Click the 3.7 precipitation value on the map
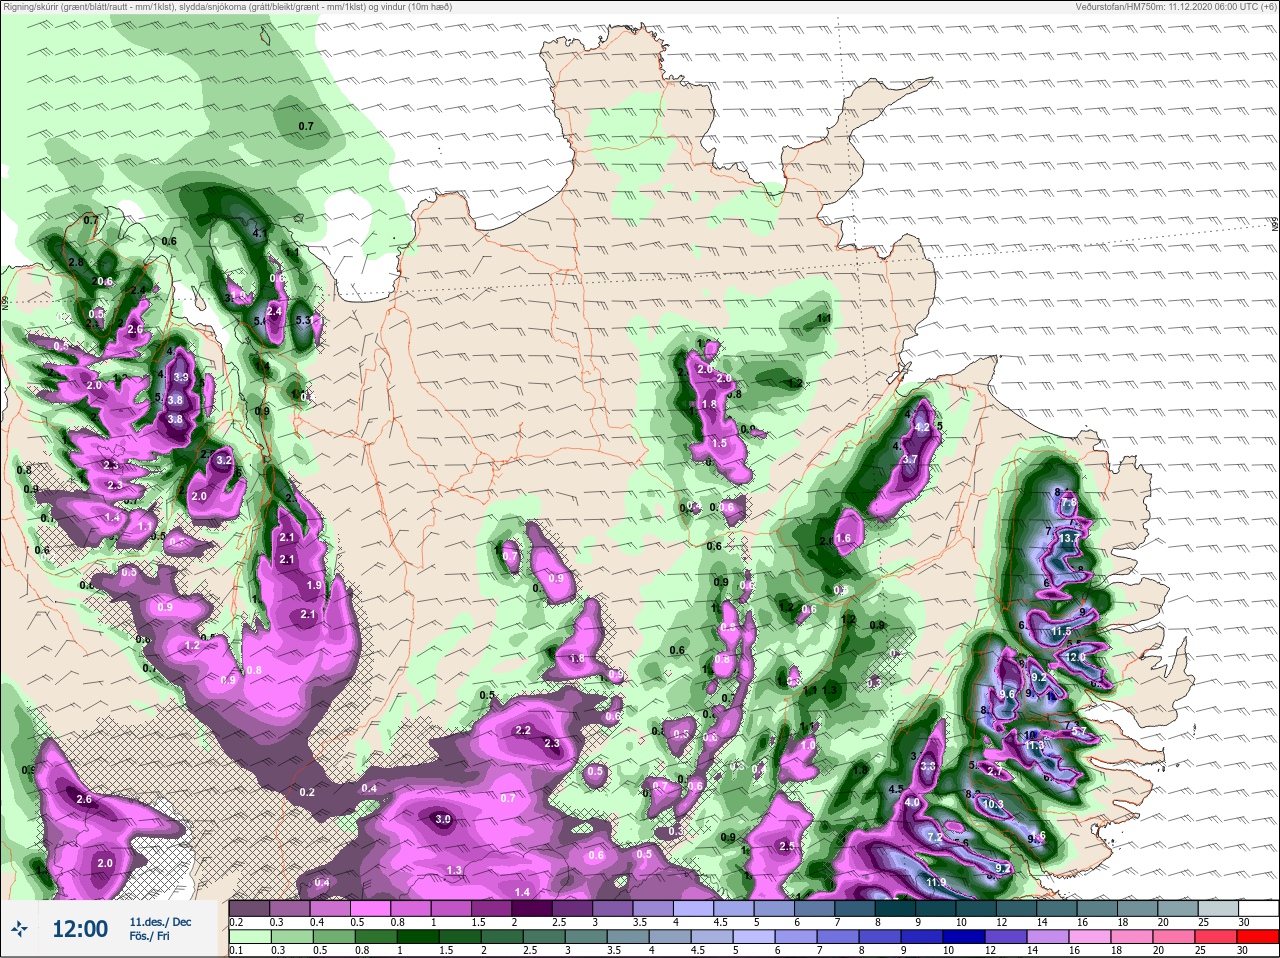Image resolution: width=1280 pixels, height=958 pixels. 910,459
